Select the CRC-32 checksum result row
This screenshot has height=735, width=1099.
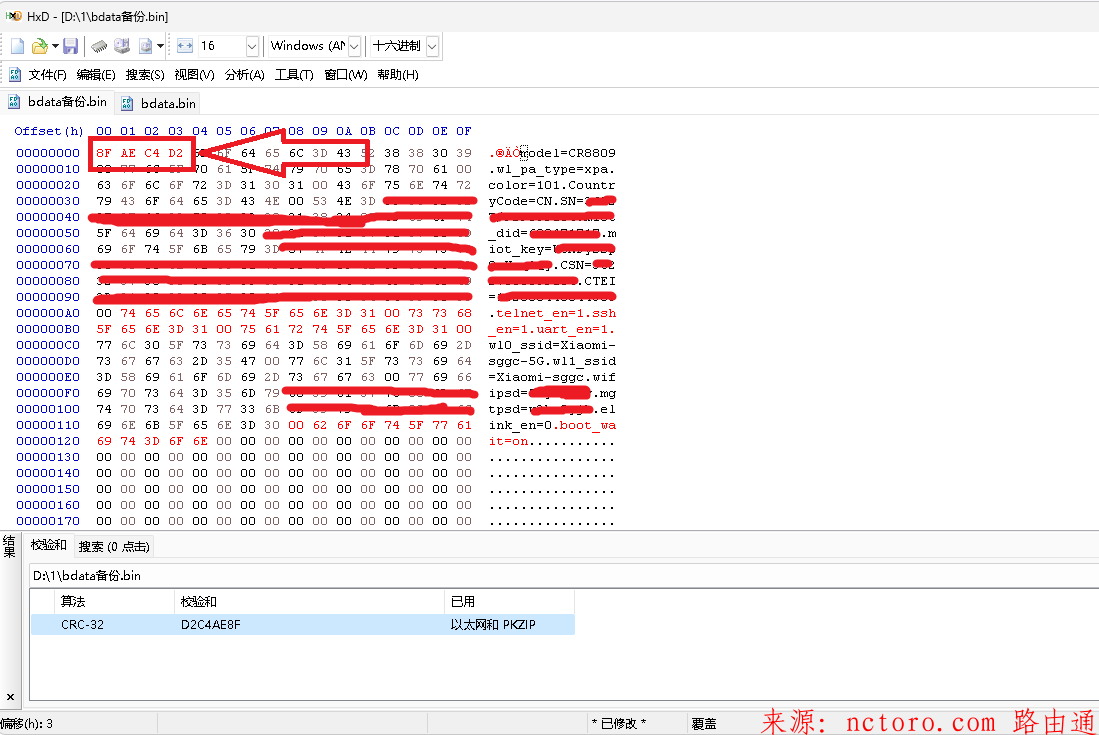point(300,625)
